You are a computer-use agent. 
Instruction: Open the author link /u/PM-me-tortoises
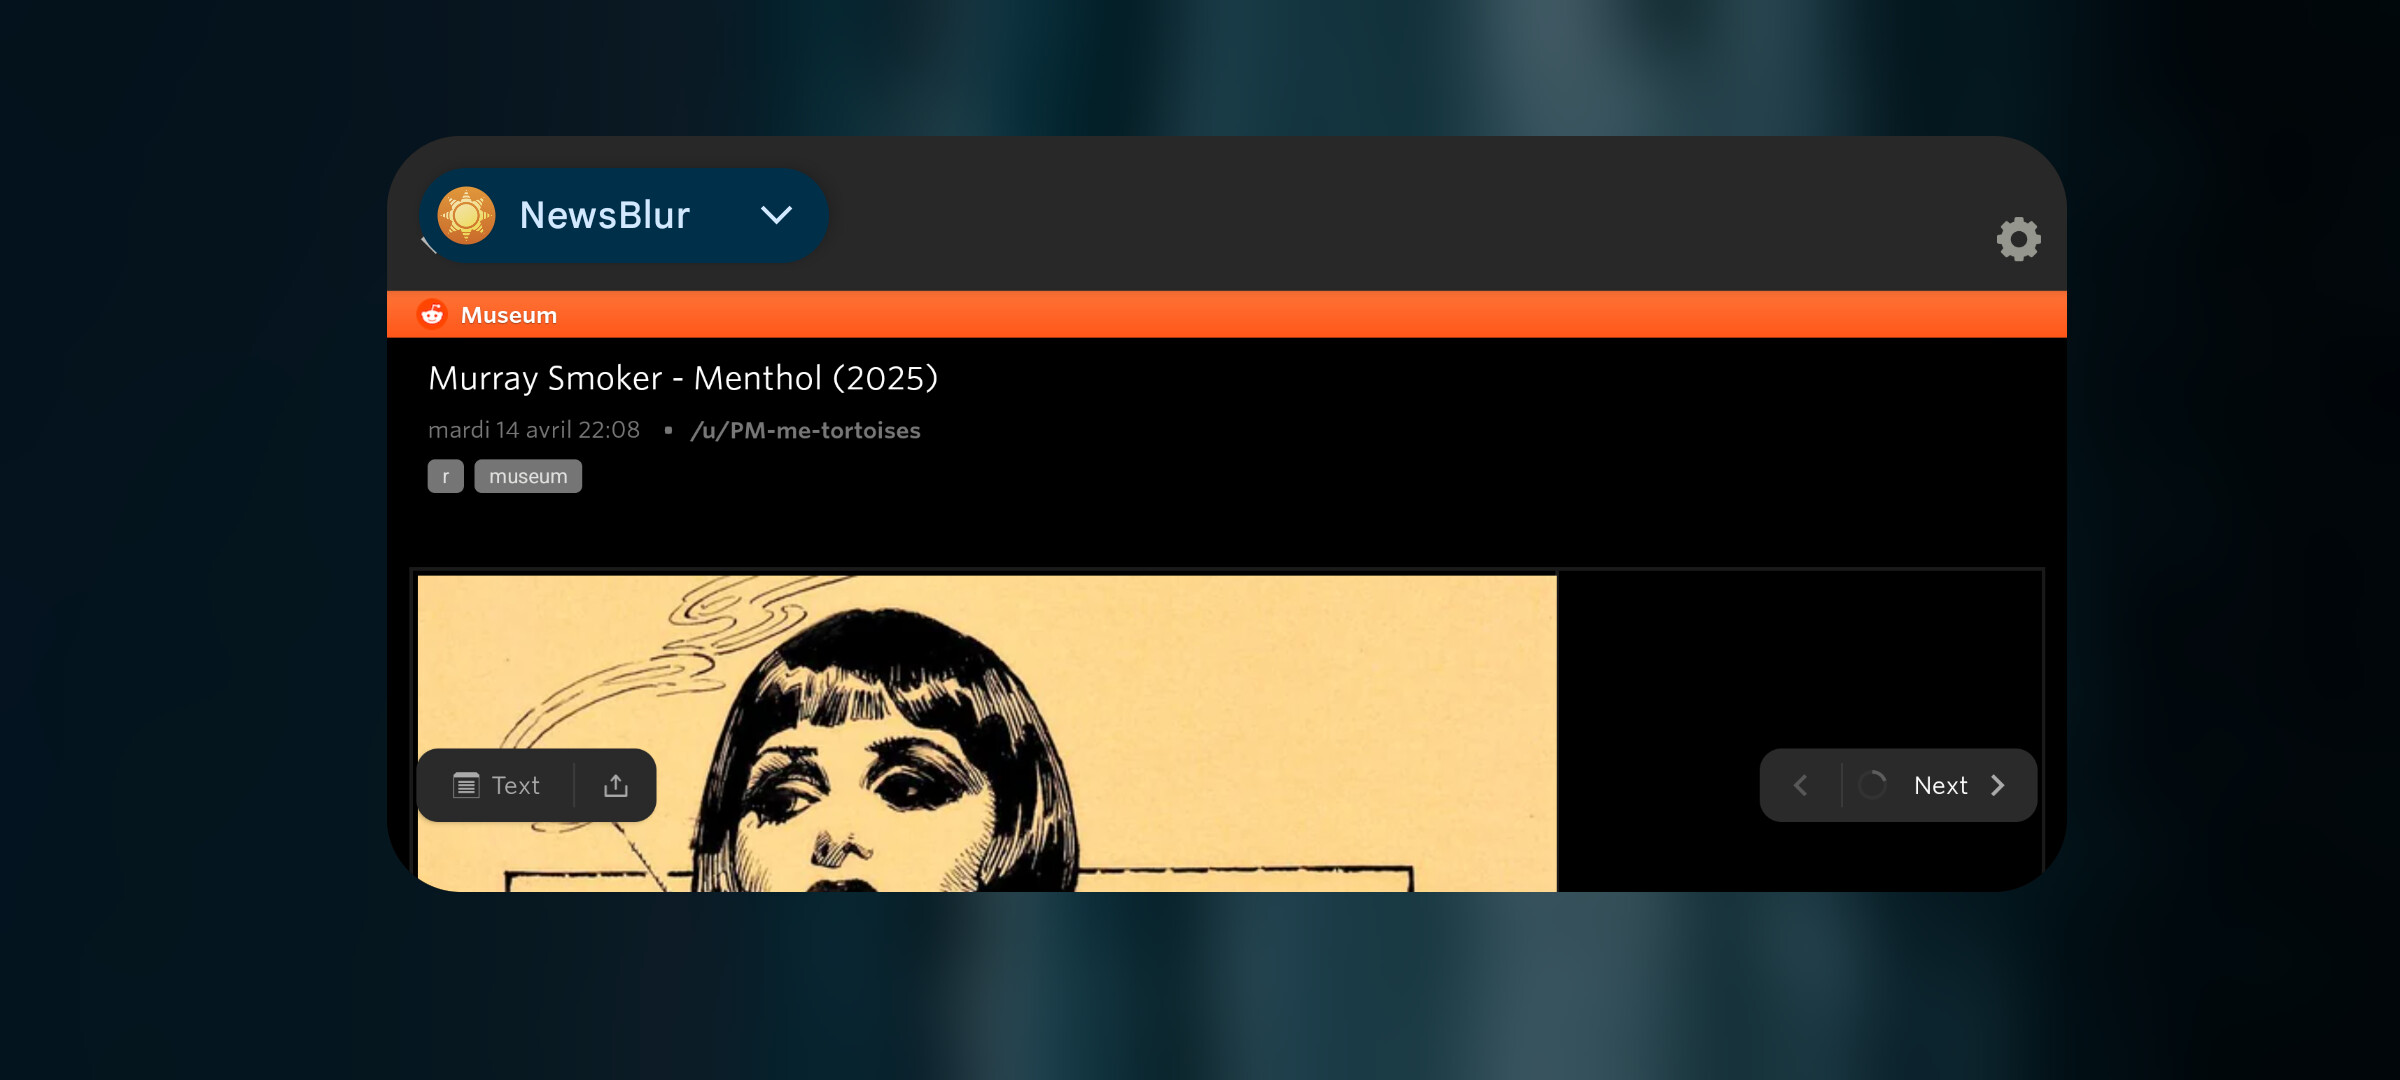(805, 430)
